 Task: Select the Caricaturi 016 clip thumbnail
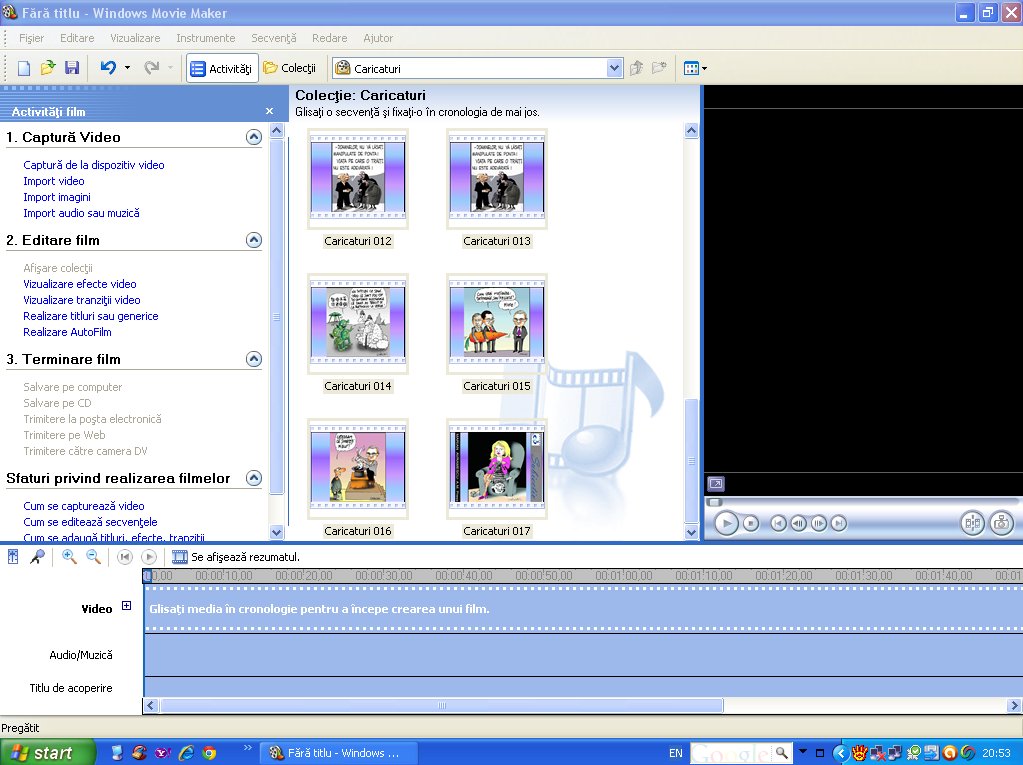(358, 469)
